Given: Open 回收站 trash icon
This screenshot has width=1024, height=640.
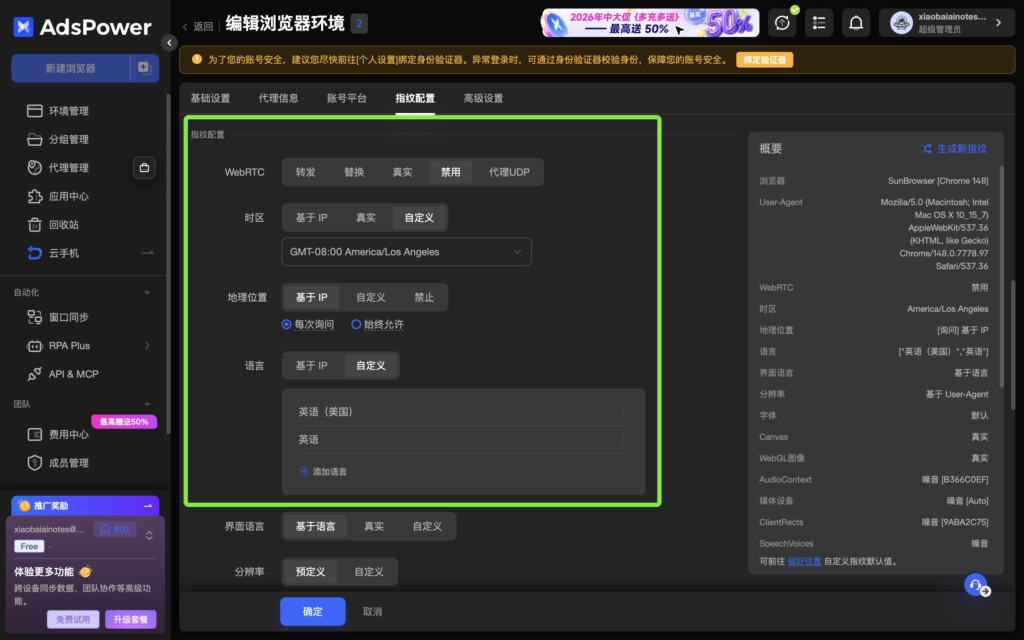Looking at the screenshot, I should (35, 225).
